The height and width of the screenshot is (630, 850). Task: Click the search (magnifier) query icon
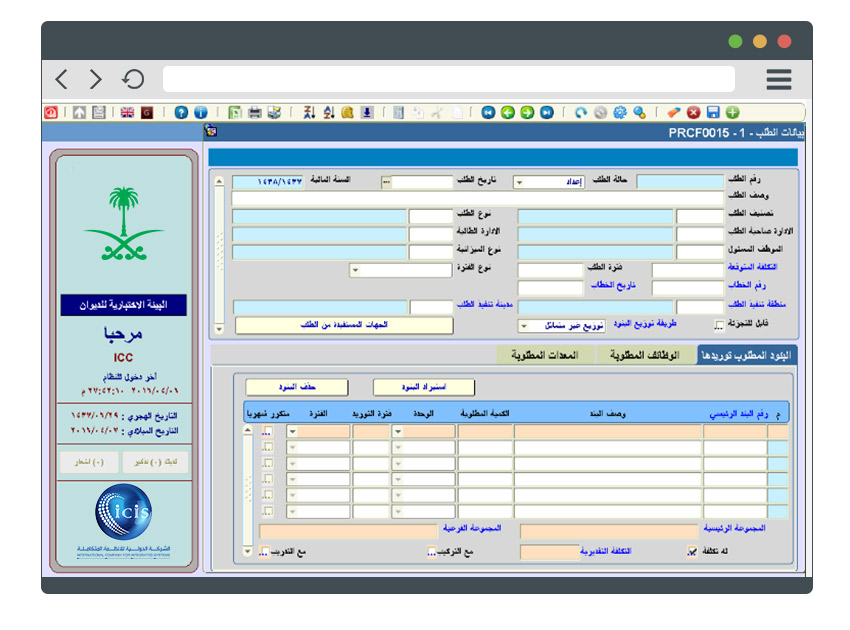tap(639, 112)
